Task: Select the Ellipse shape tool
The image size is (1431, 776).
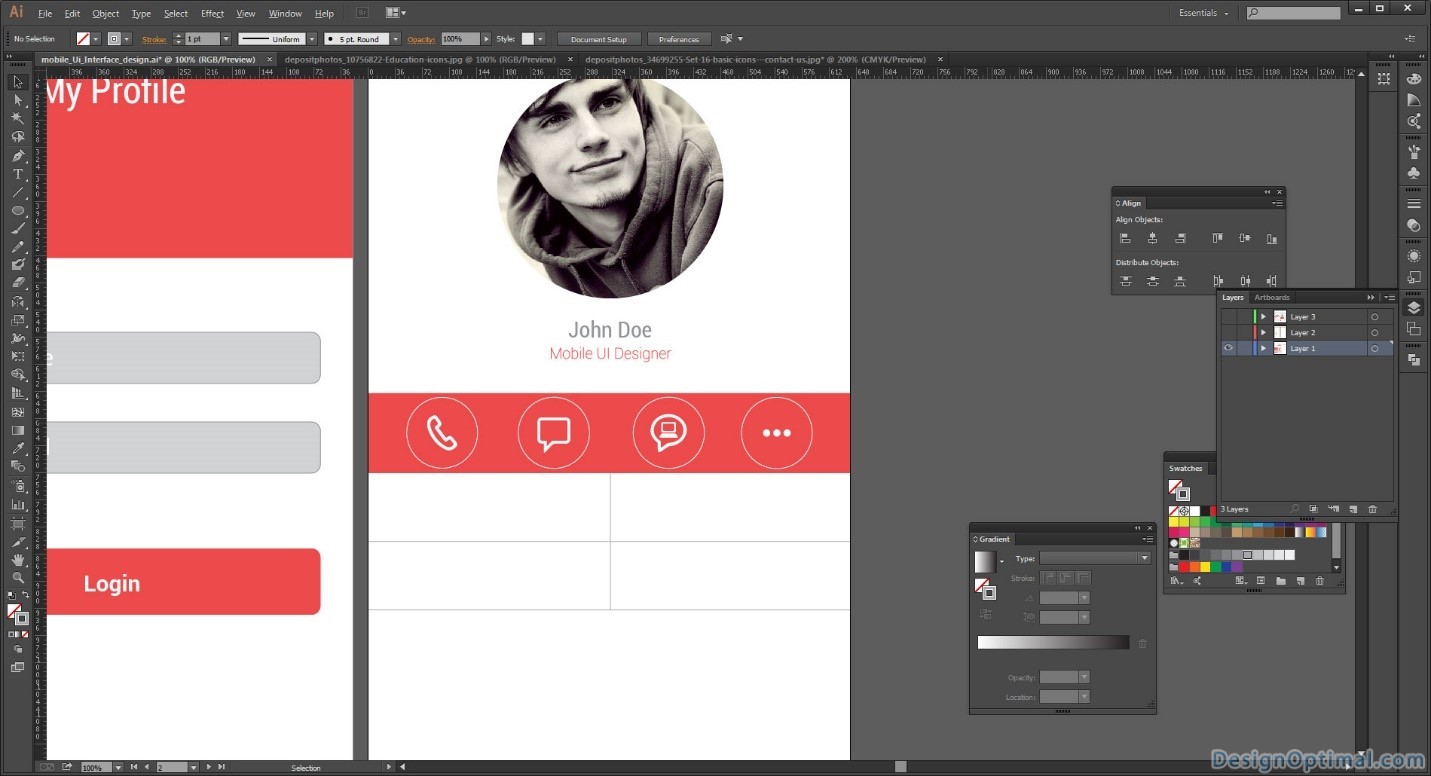Action: [17, 210]
